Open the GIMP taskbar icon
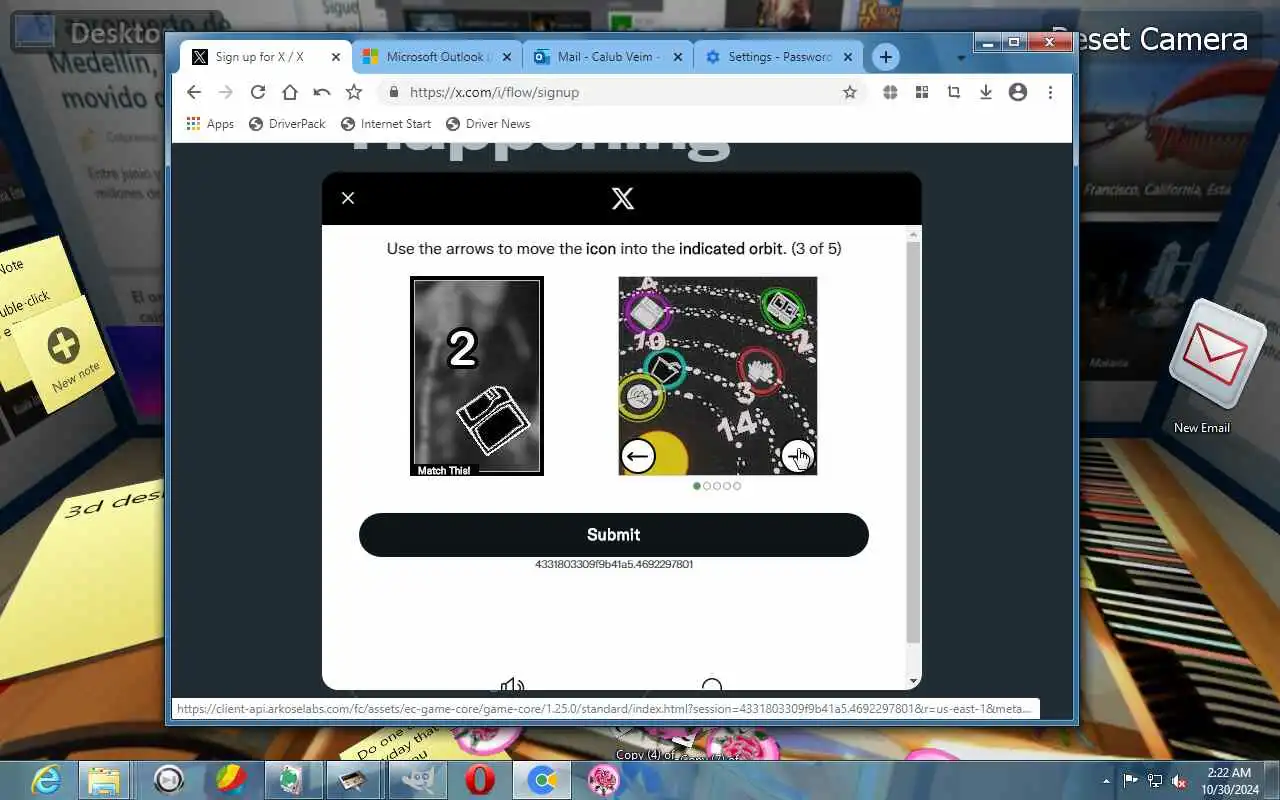This screenshot has height=800, width=1280. [417, 780]
